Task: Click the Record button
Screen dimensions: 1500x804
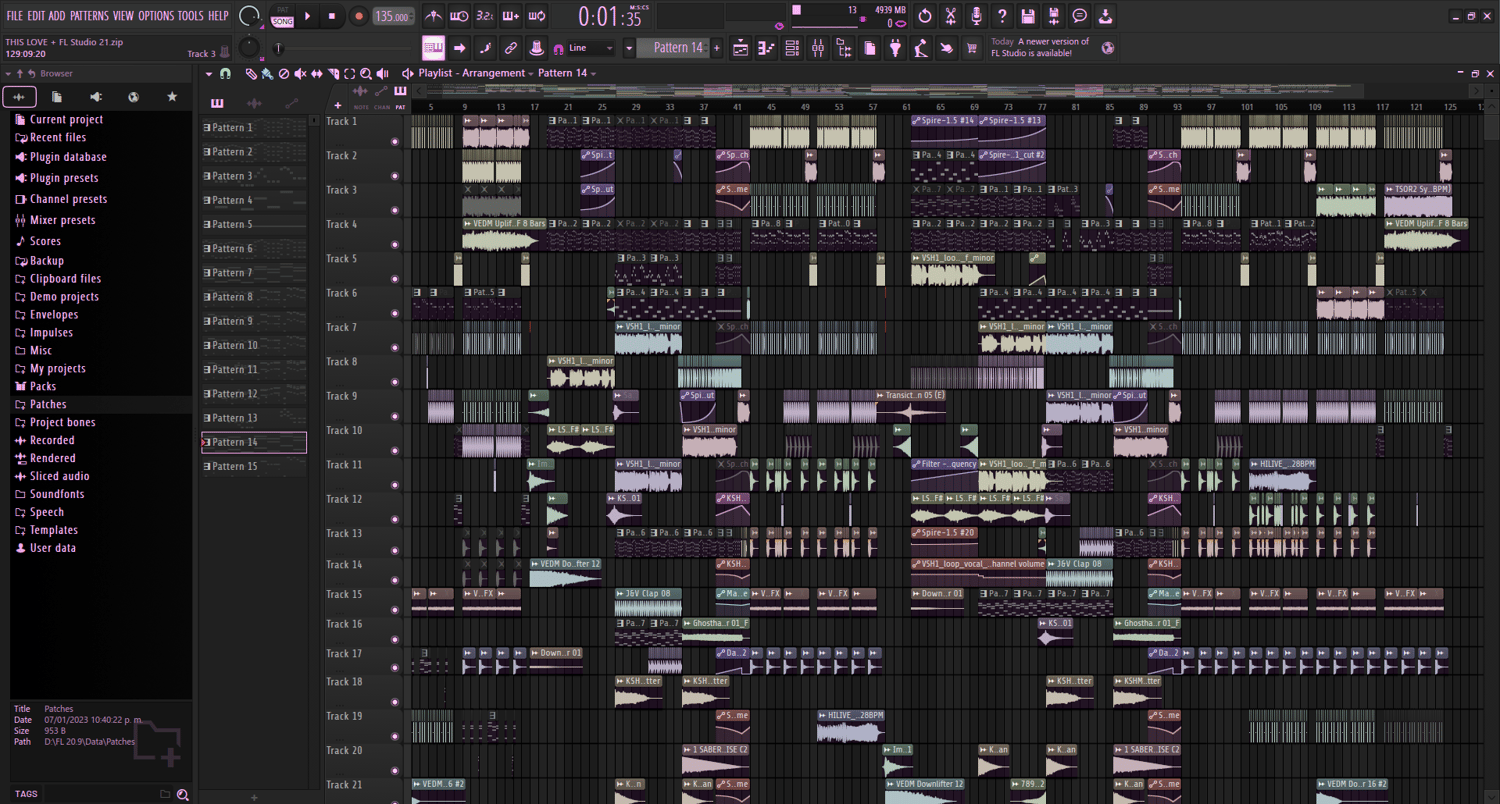Action: pyautogui.click(x=358, y=16)
